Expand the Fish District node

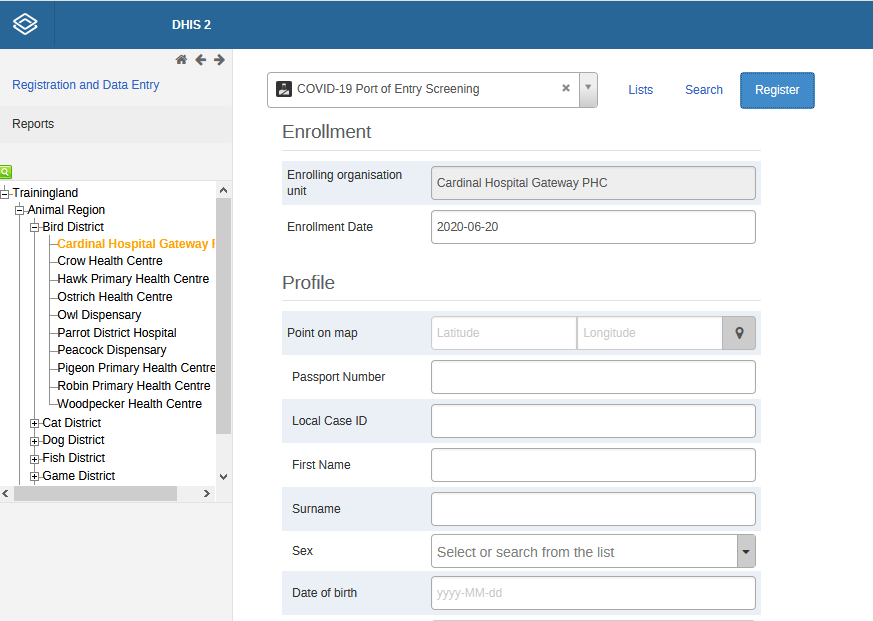pos(35,459)
